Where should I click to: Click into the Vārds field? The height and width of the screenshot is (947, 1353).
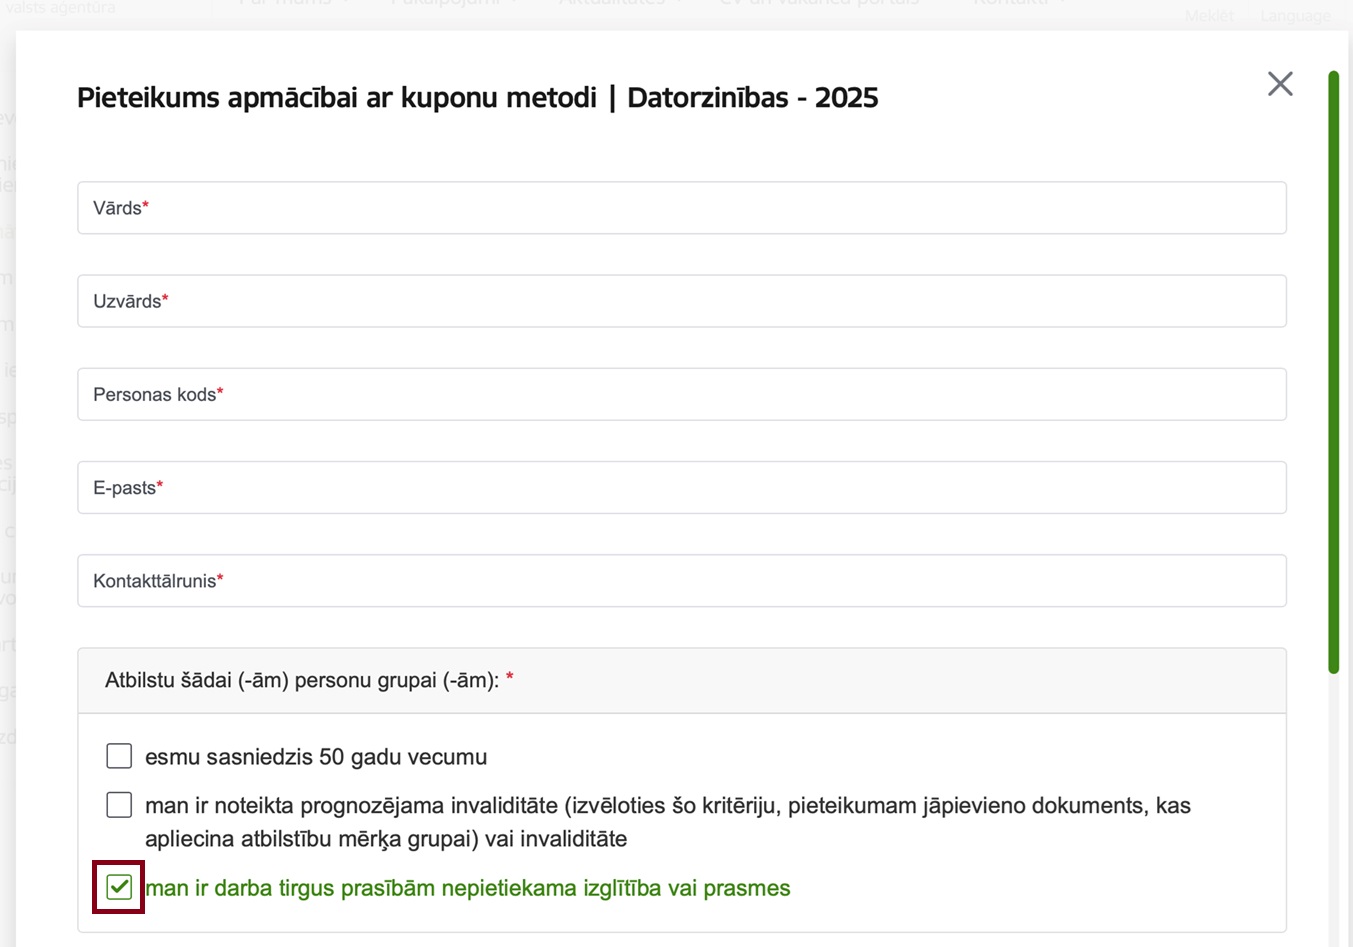click(x=682, y=208)
